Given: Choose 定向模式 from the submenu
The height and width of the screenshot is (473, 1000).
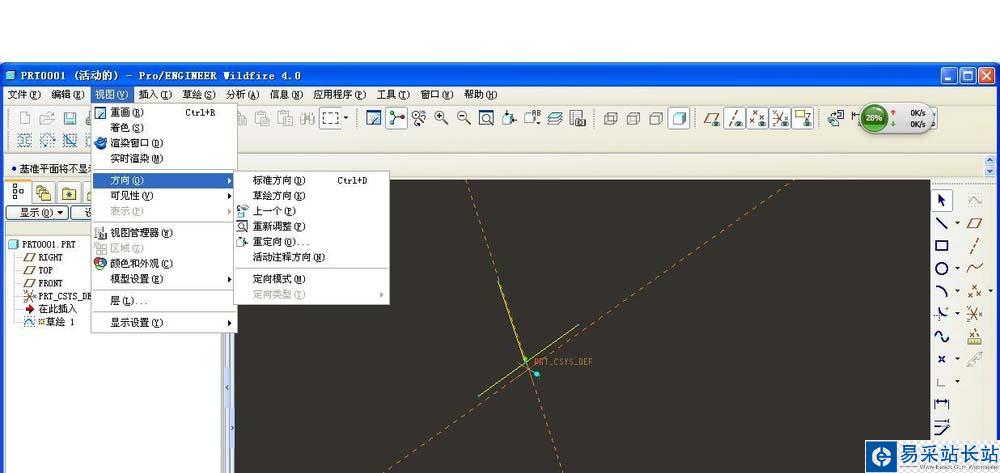Looking at the screenshot, I should [312, 279].
